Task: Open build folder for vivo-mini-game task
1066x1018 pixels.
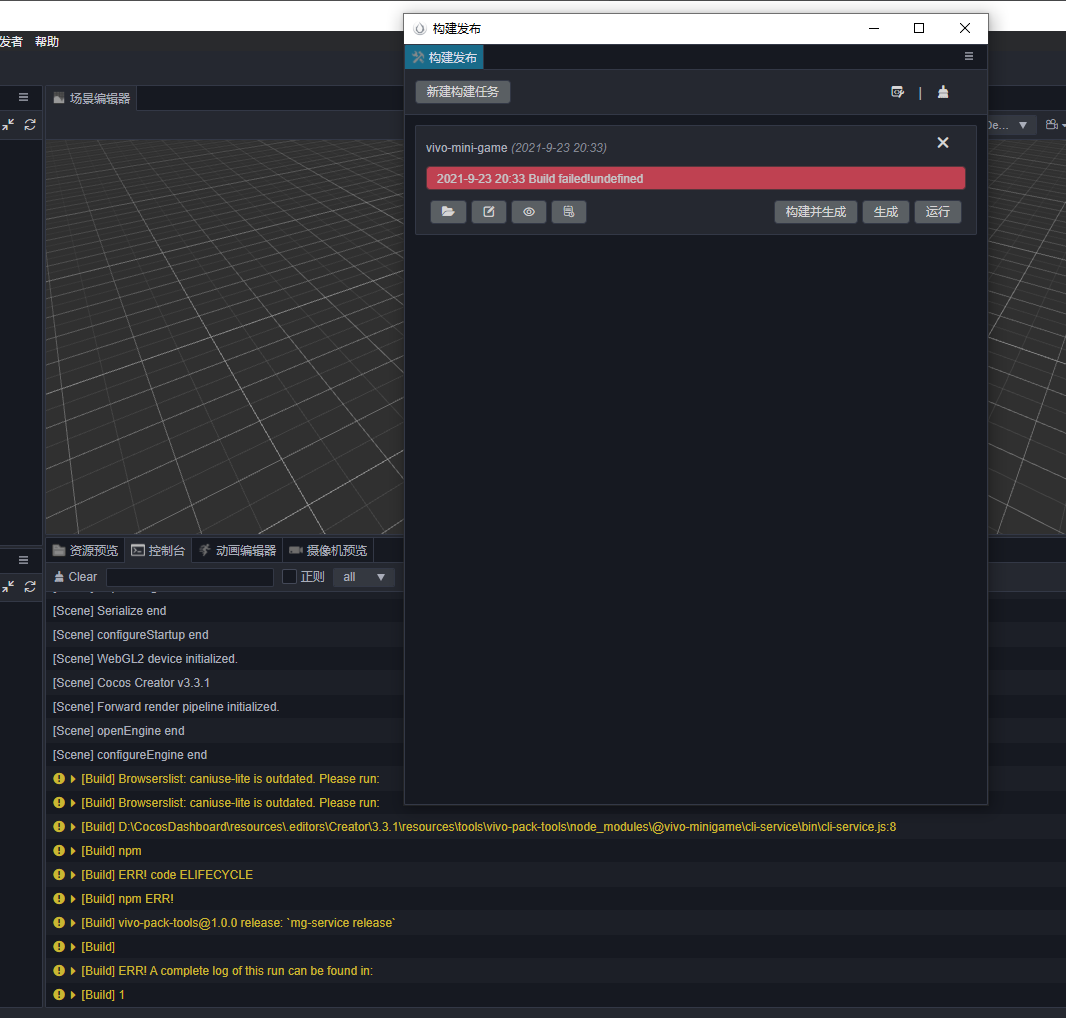Action: tap(448, 211)
